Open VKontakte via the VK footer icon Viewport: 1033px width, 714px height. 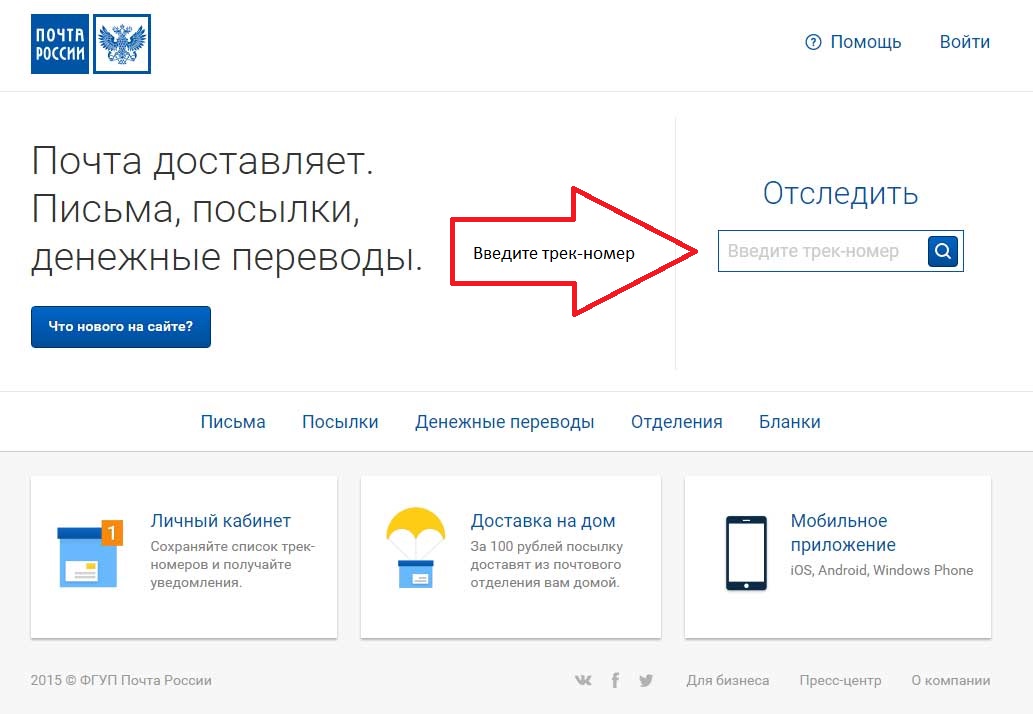583,680
